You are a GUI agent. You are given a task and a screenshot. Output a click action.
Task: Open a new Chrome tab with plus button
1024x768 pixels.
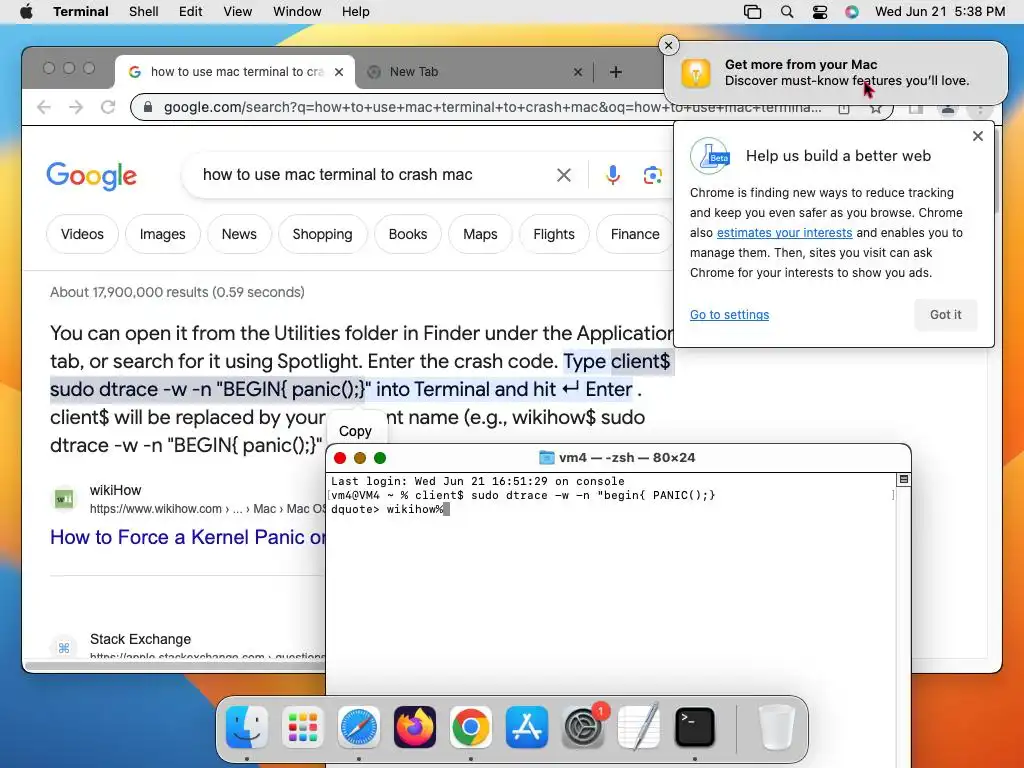point(615,72)
